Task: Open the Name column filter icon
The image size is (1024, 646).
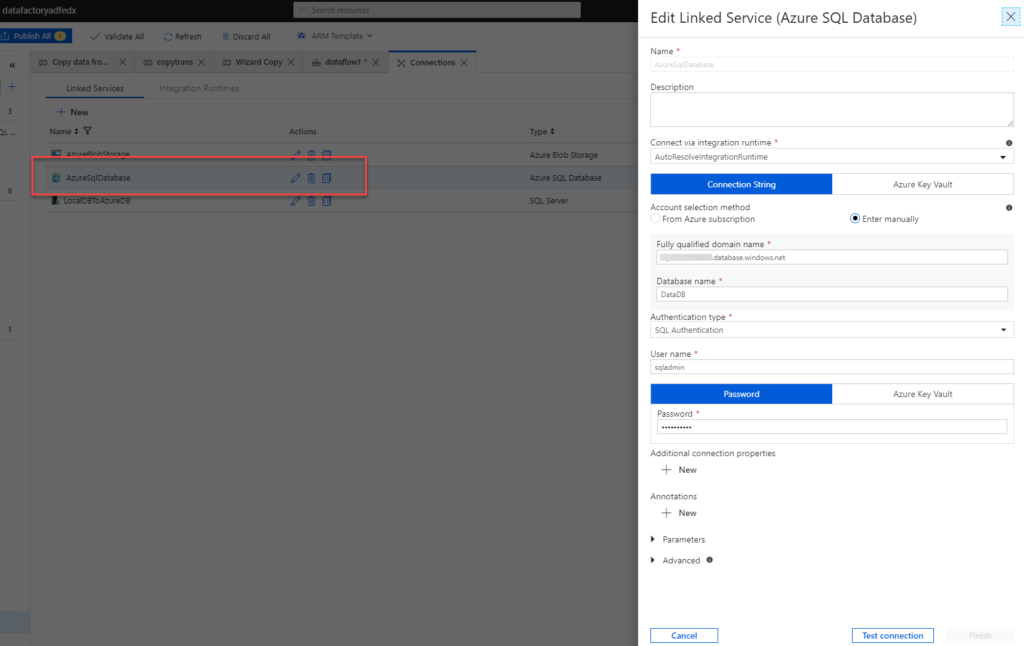Action: pyautogui.click(x=88, y=131)
